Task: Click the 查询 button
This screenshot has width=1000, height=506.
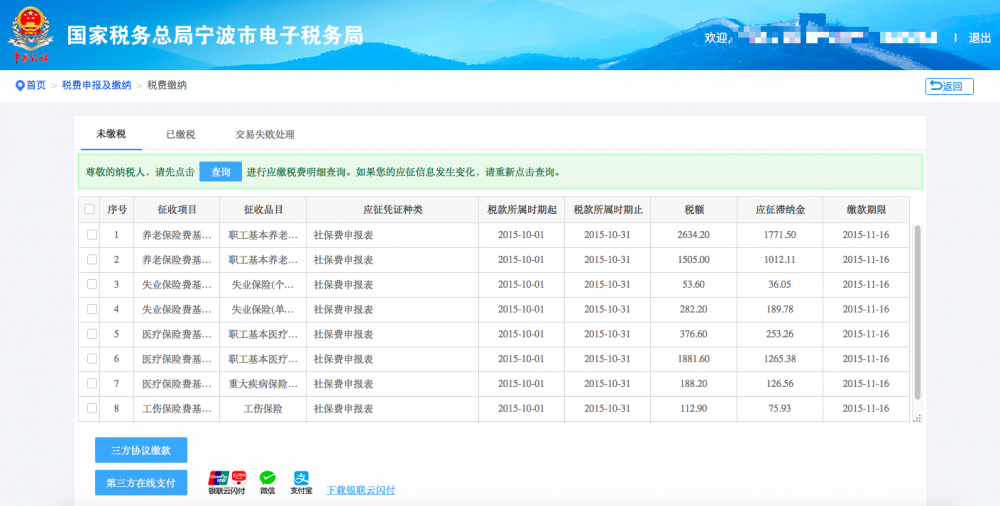Action: (221, 172)
